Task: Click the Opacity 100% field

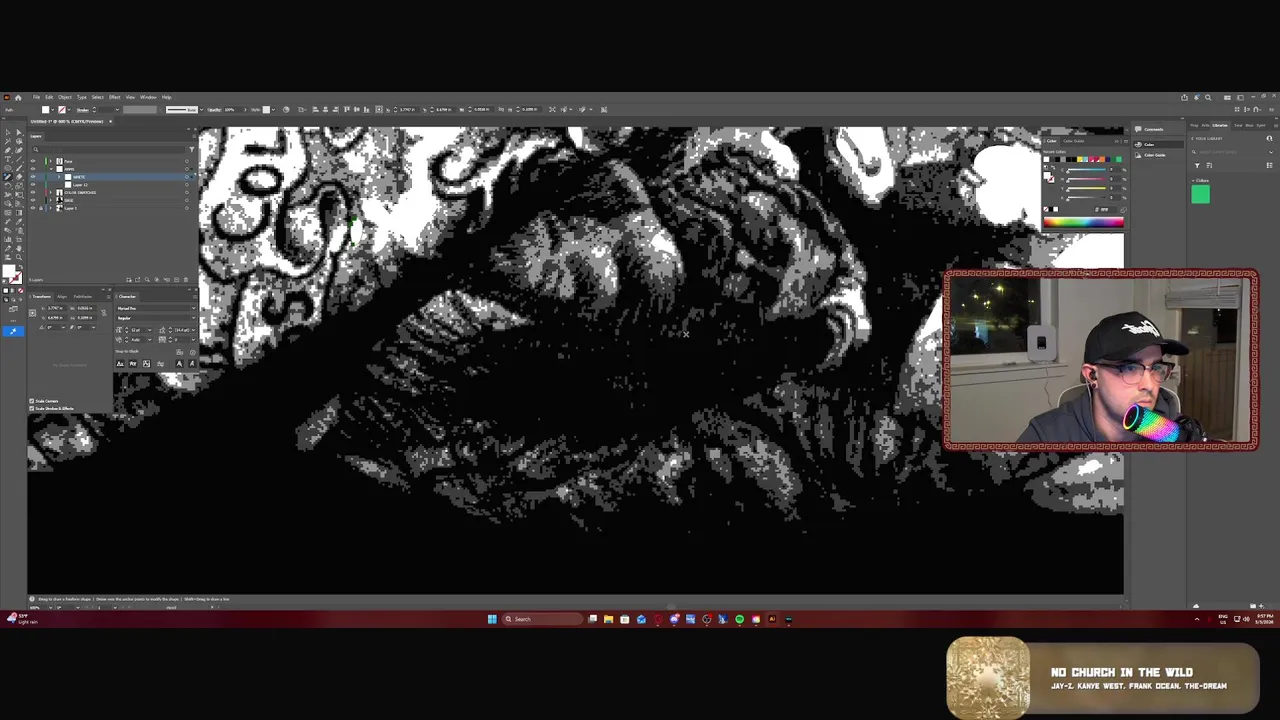Action: pyautogui.click(x=231, y=109)
